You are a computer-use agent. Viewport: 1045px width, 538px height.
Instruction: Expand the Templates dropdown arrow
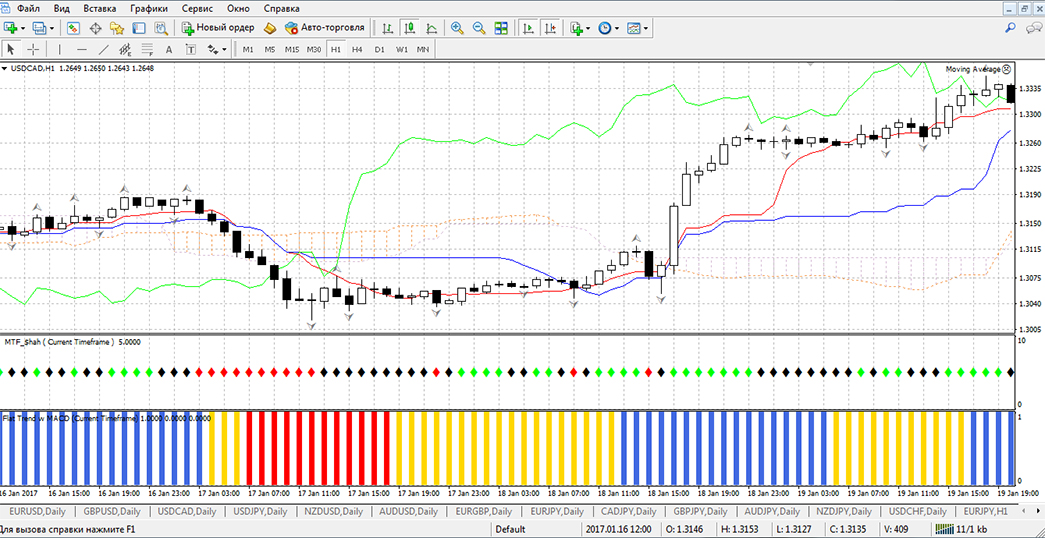(x=646, y=28)
